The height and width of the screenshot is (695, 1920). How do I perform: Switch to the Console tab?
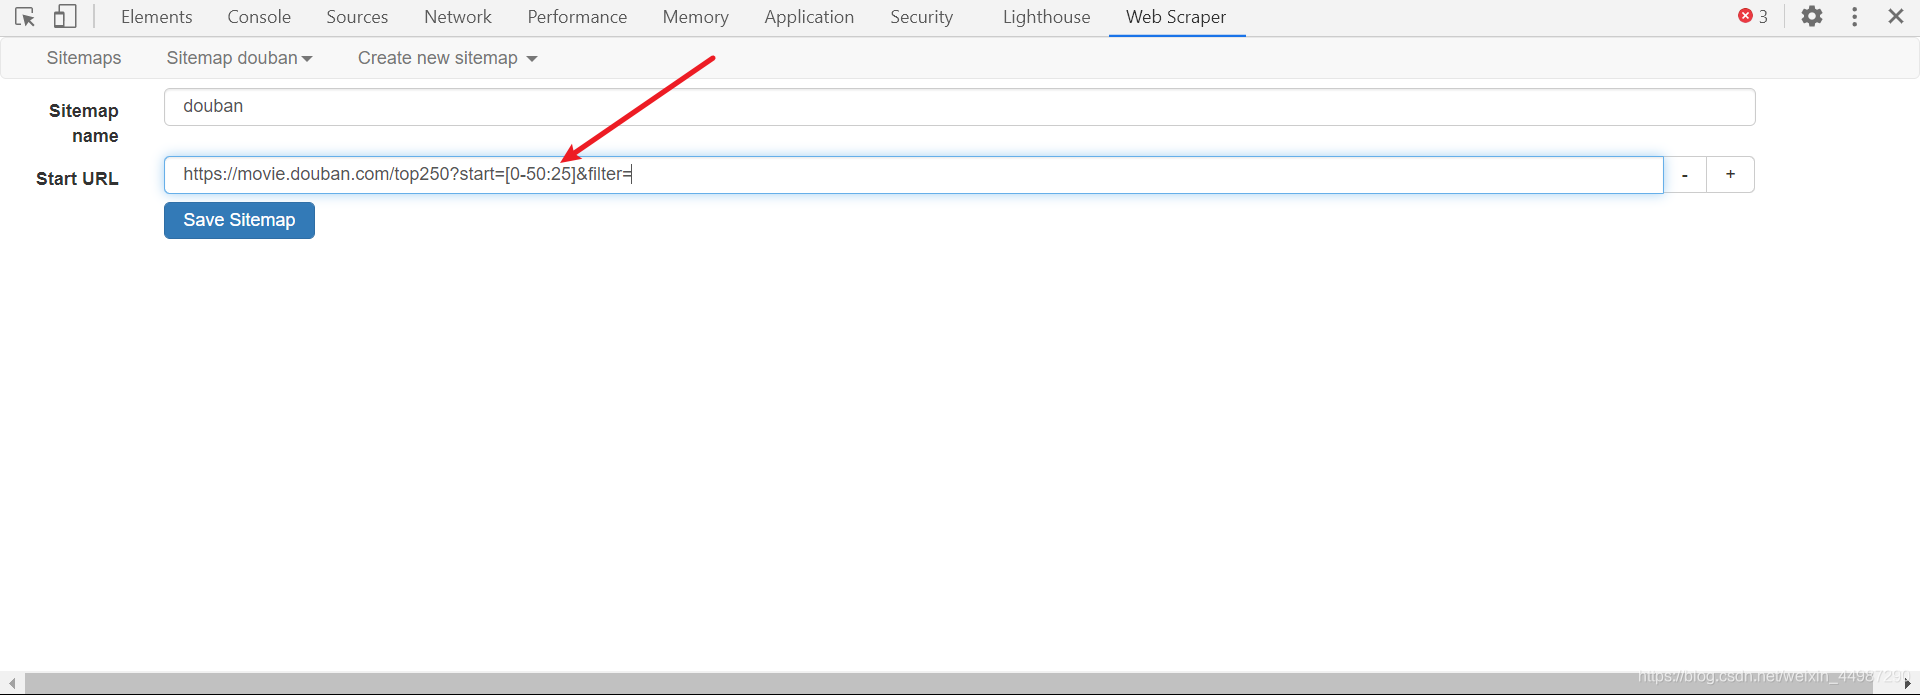[x=259, y=17]
